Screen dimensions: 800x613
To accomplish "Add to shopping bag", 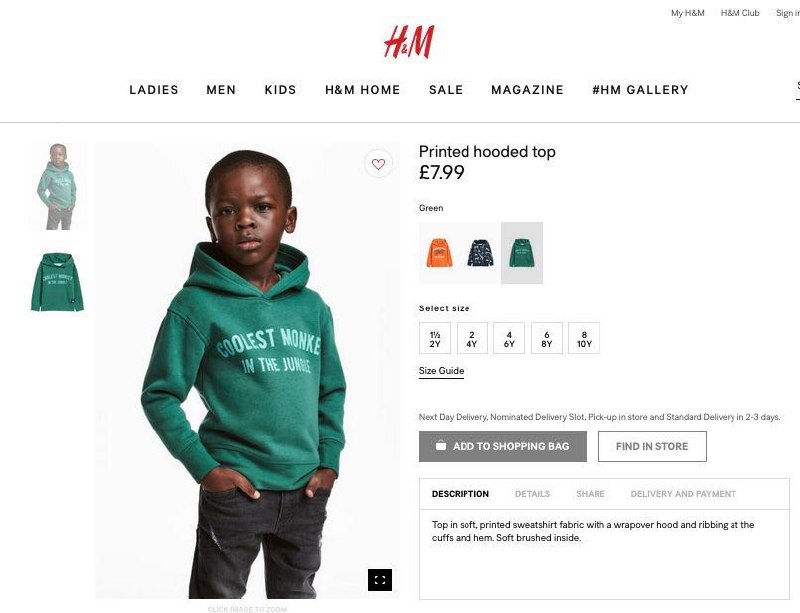I will [503, 447].
